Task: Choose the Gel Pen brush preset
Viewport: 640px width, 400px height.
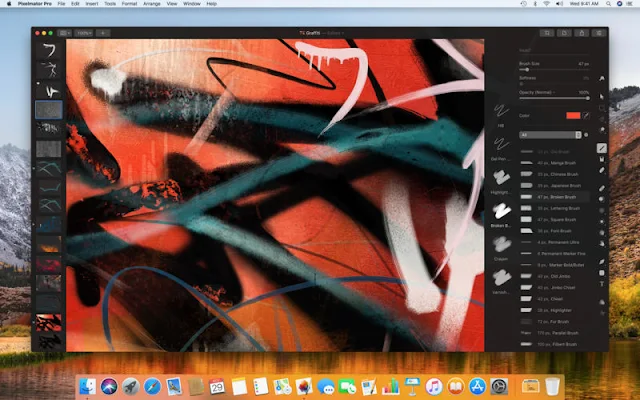Action: tap(501, 148)
